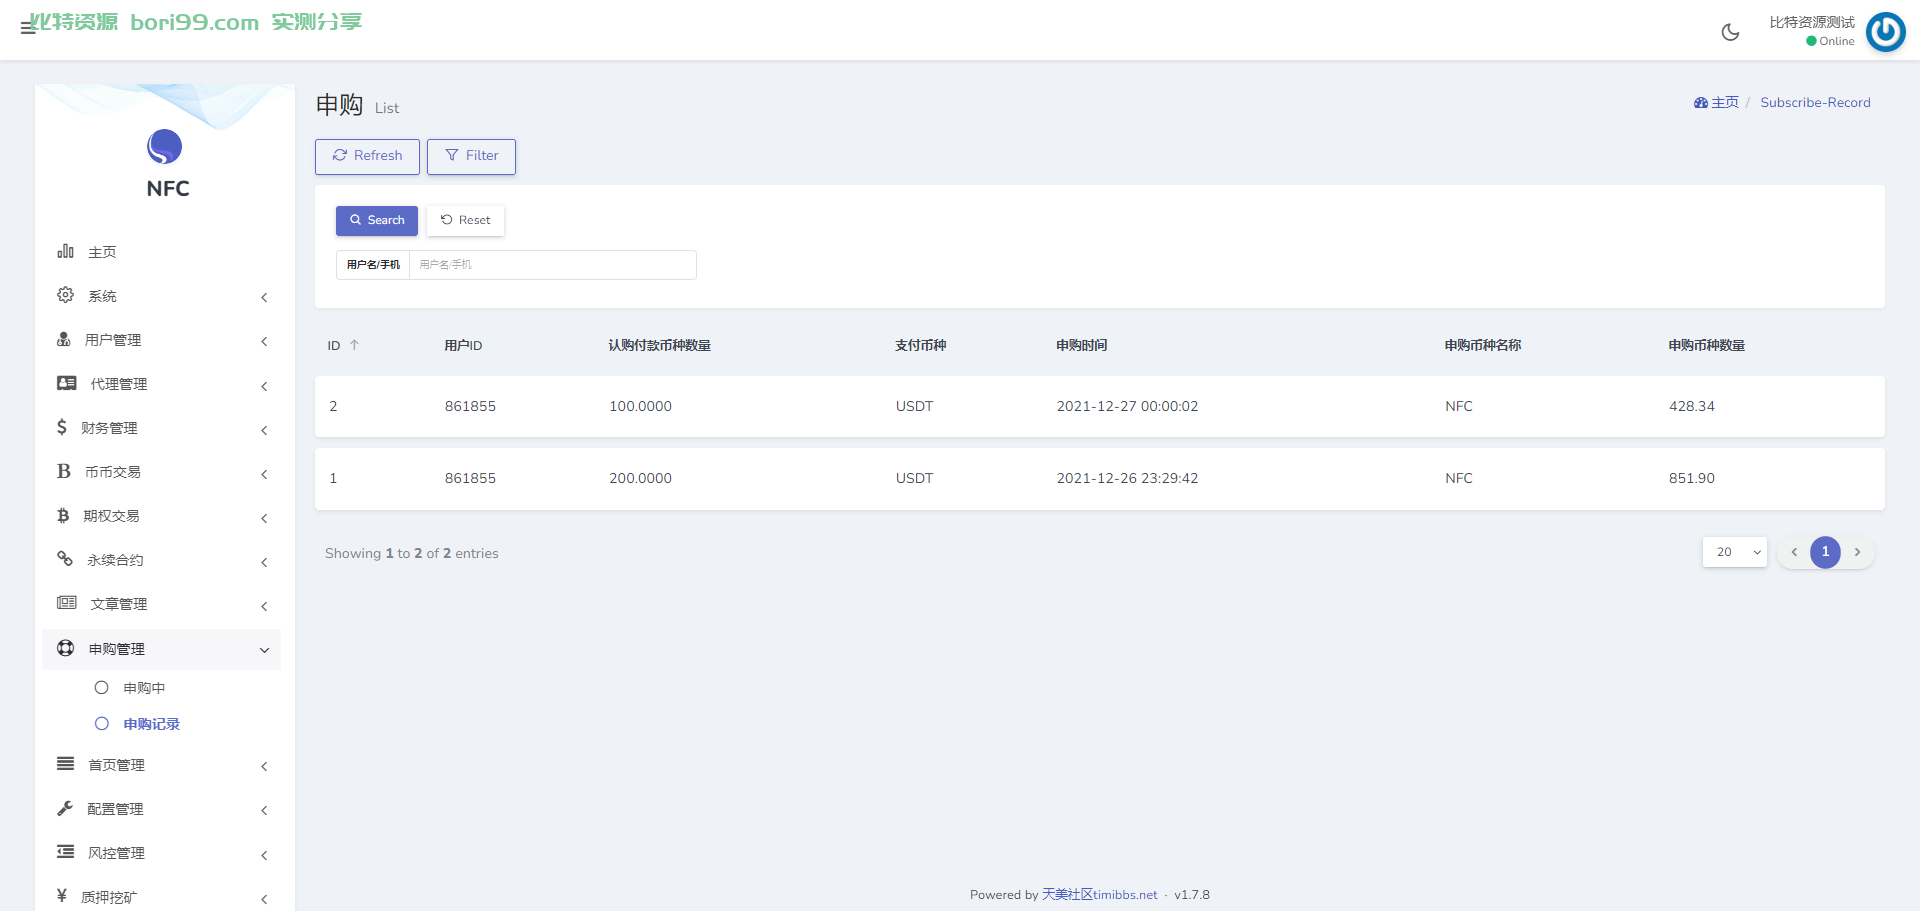Open 质押挖矿 menu label
Viewport: 1920px width, 911px height.
click(x=109, y=897)
